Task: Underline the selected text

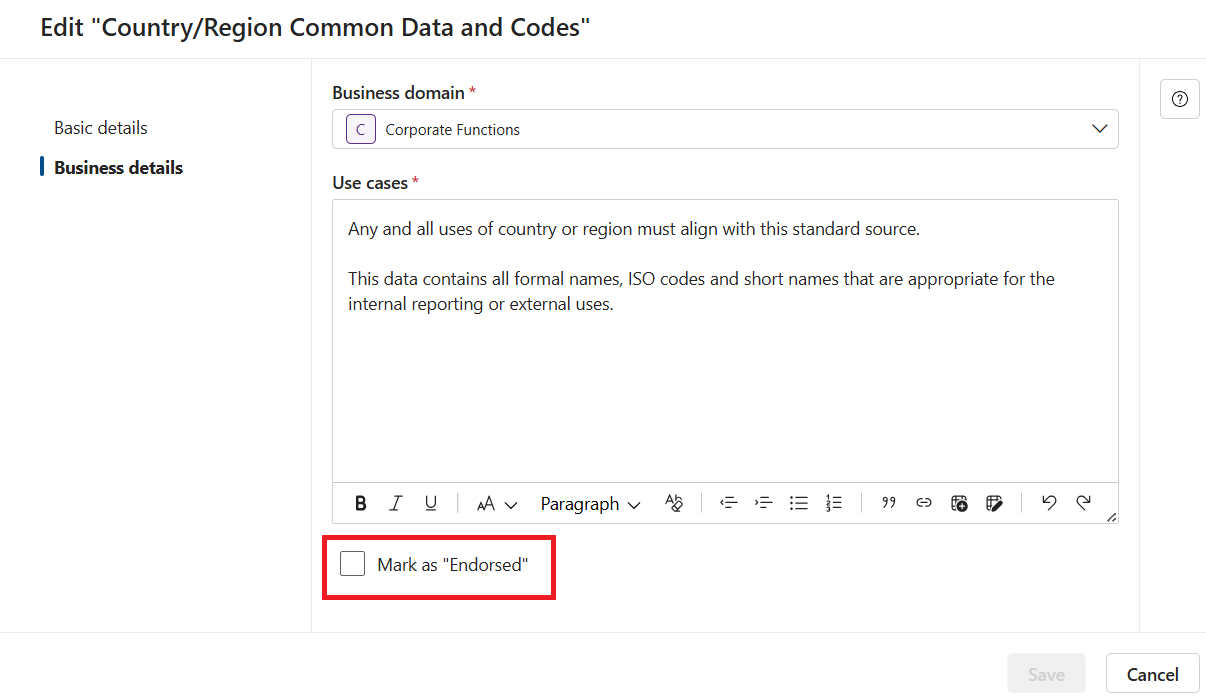Action: point(431,503)
